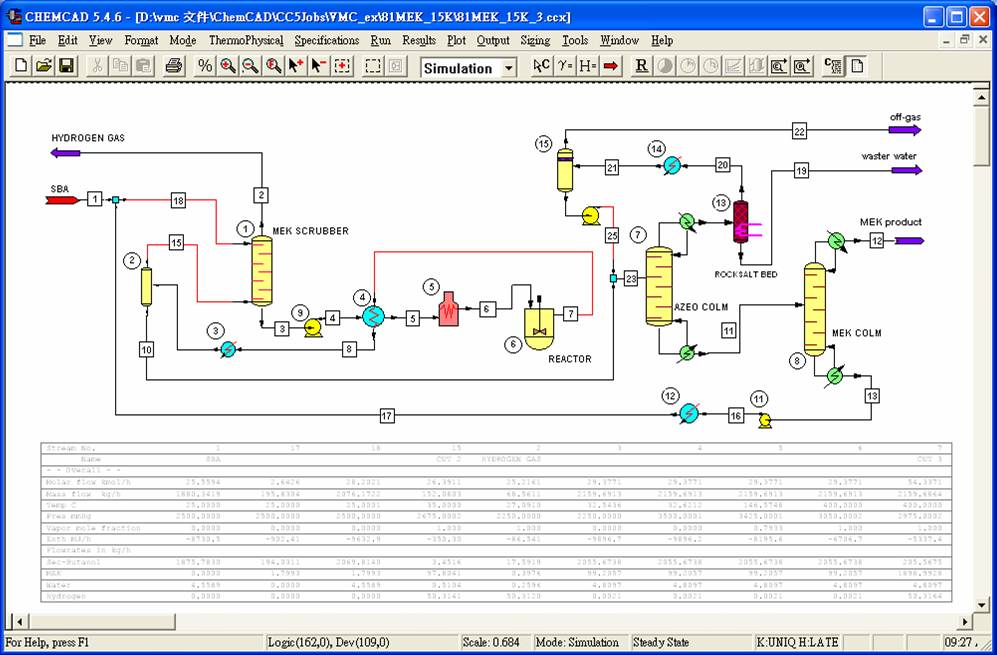The height and width of the screenshot is (655, 997).
Task: Click the blank page icon at toolbar end
Action: click(856, 66)
